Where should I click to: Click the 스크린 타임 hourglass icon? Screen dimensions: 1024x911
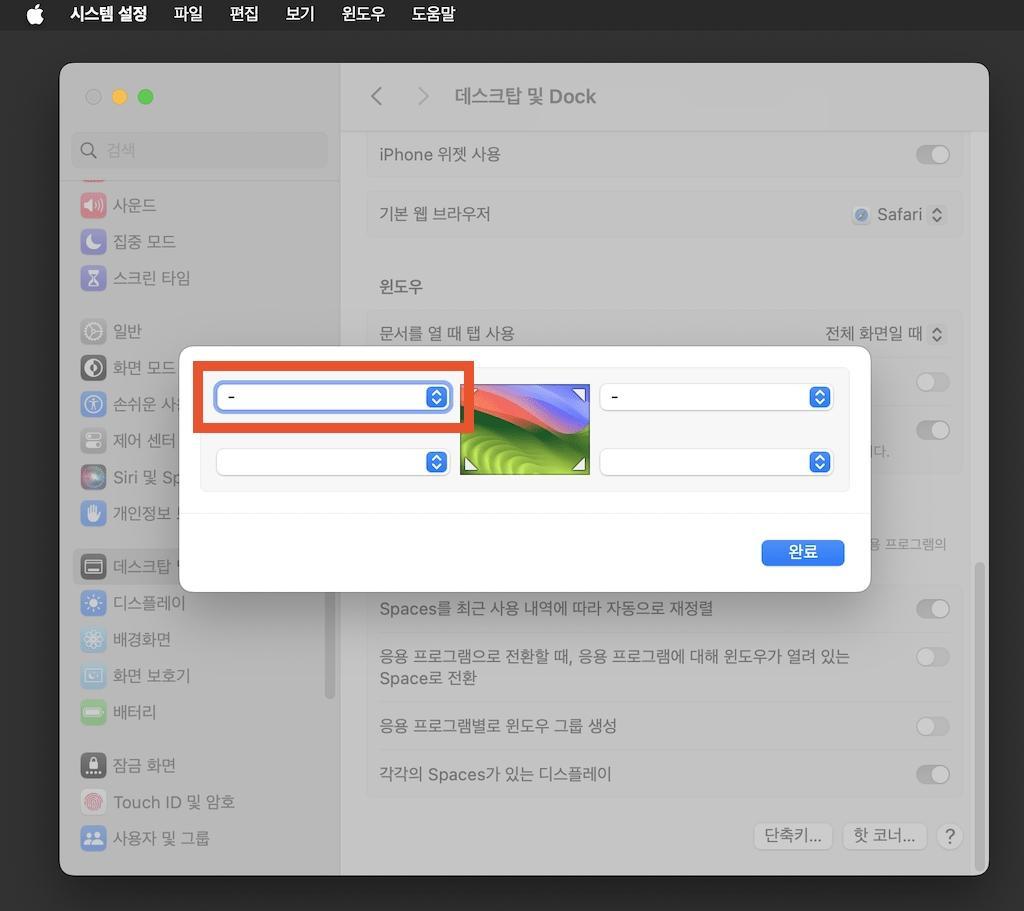pyautogui.click(x=93, y=278)
